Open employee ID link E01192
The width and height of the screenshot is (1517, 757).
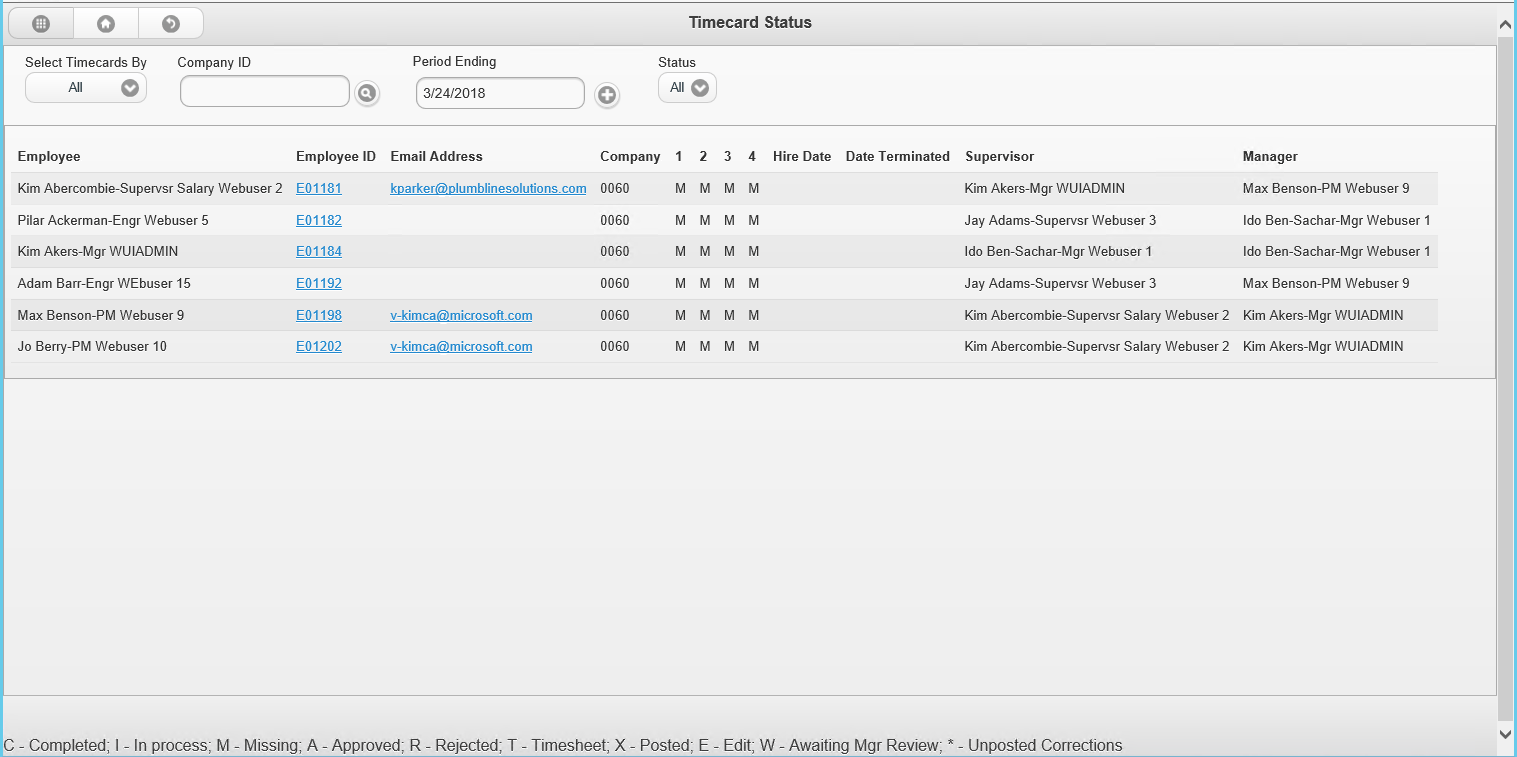pyautogui.click(x=319, y=283)
